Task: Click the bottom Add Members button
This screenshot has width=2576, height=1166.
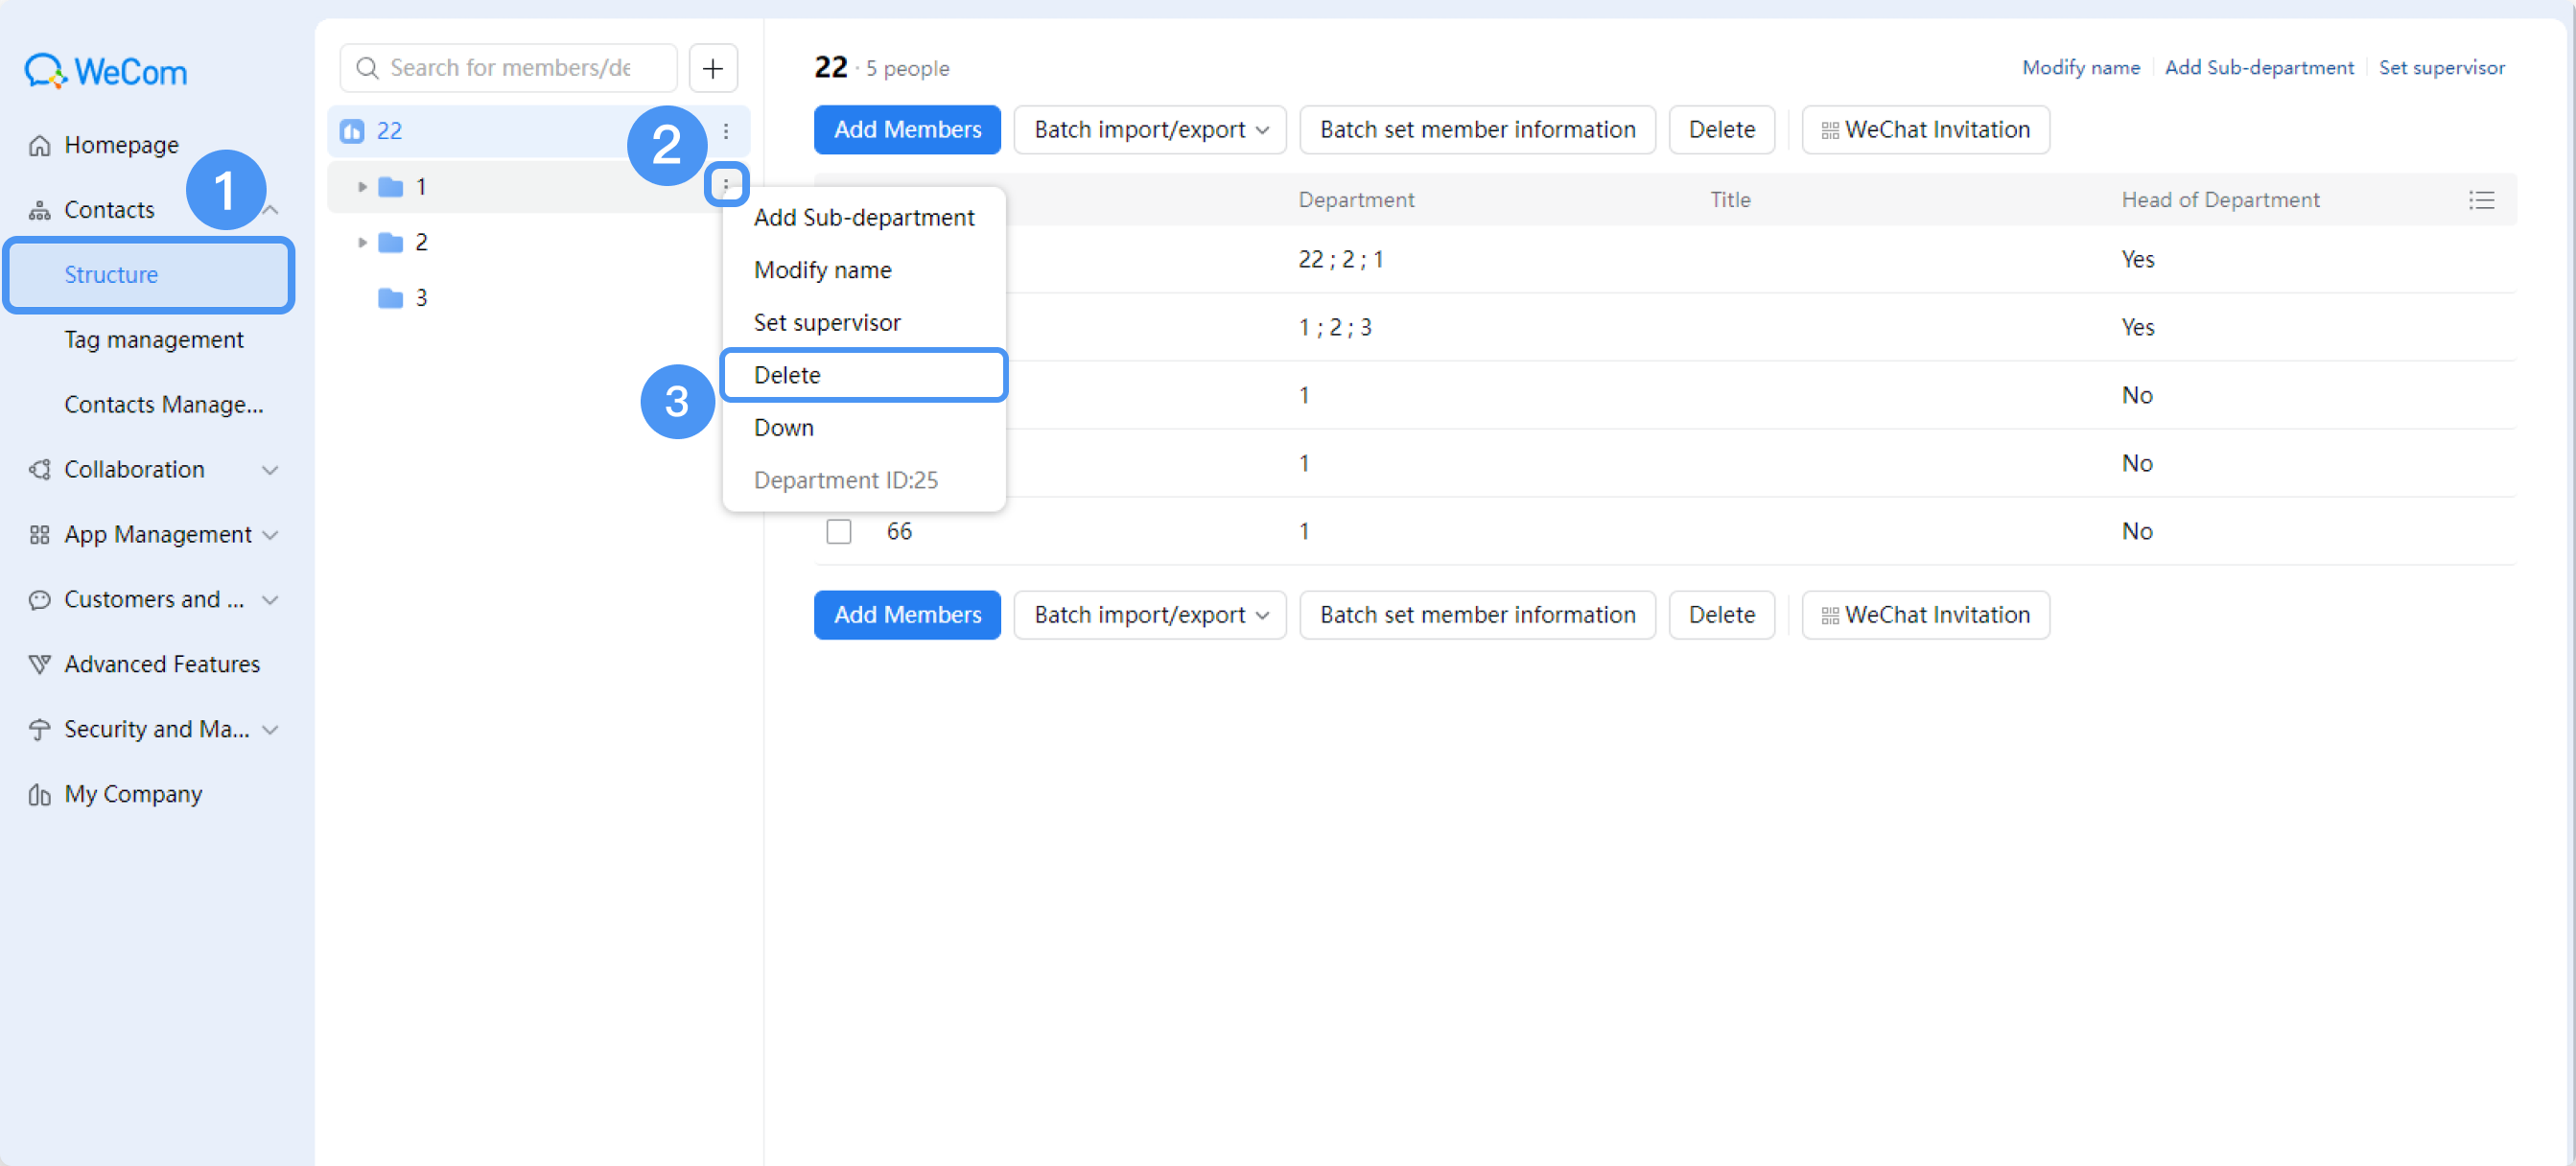Action: (x=908, y=615)
